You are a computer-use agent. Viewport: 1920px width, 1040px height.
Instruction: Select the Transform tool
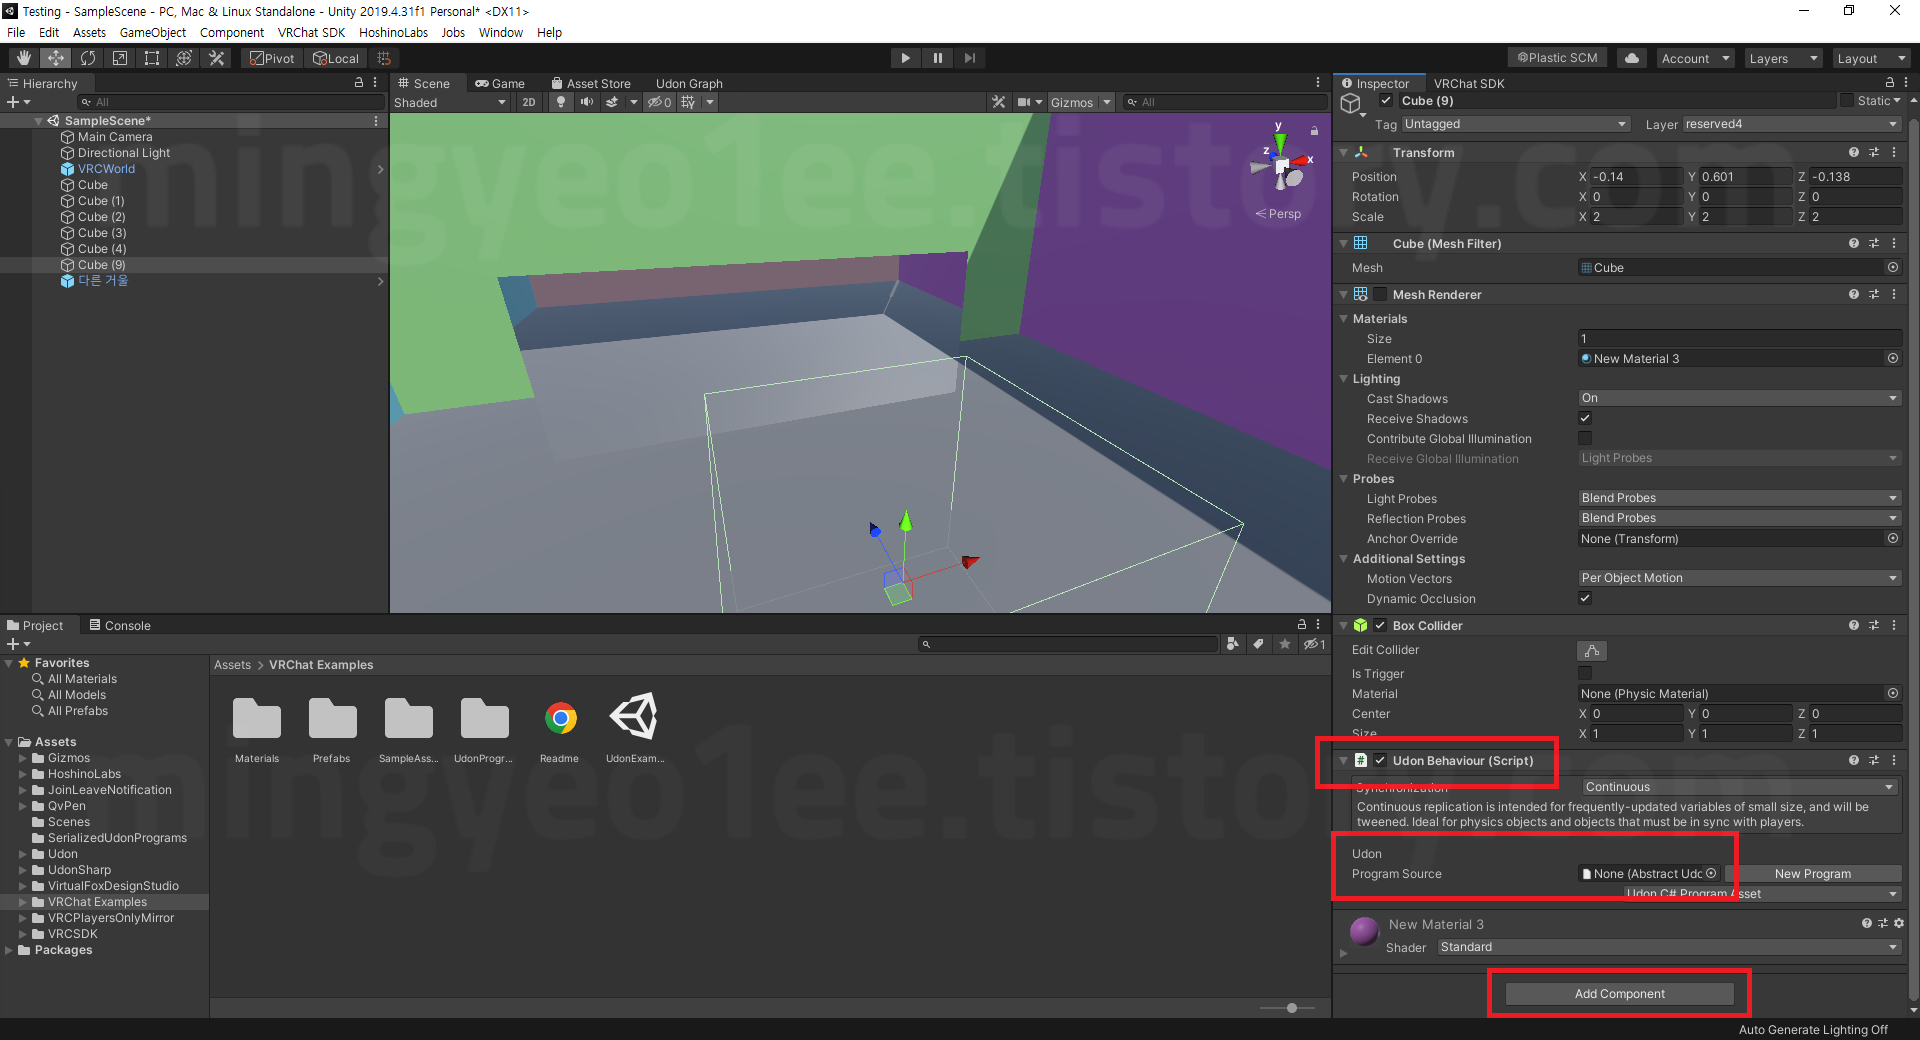point(184,58)
